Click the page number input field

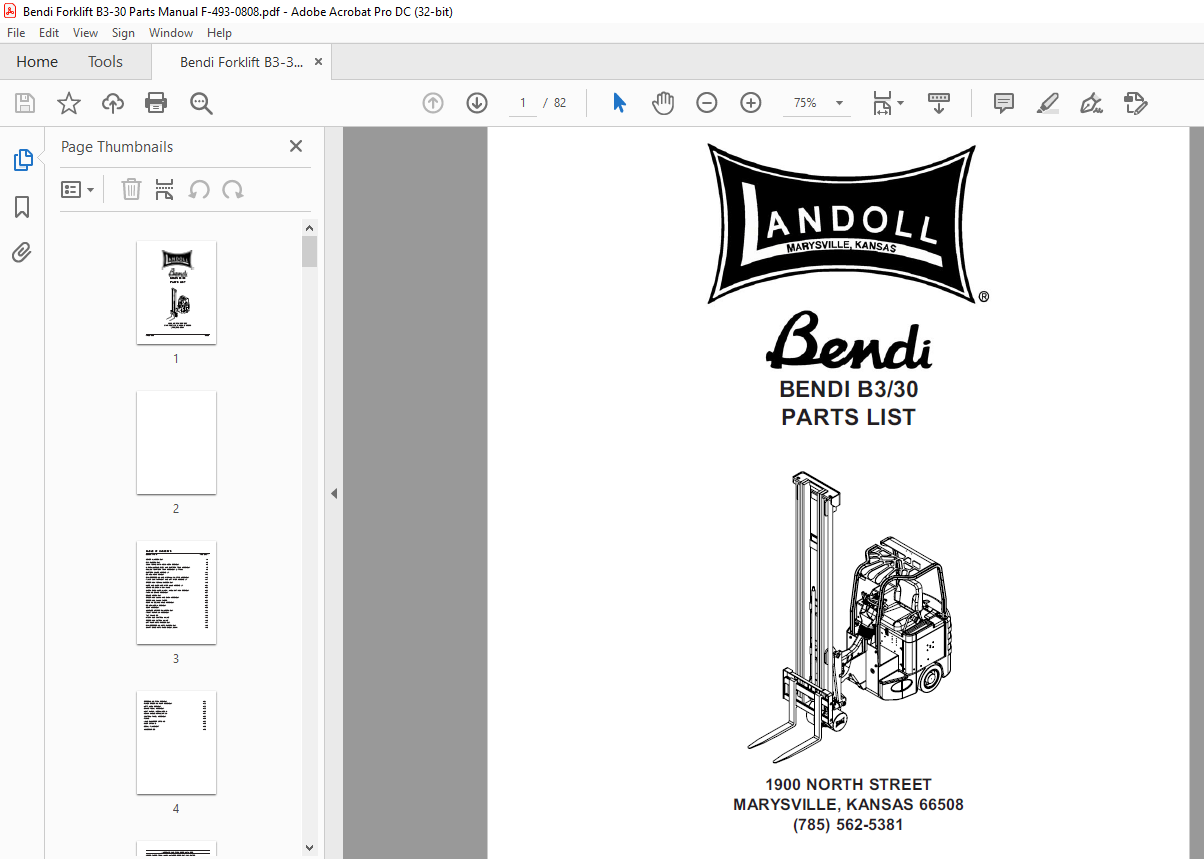pyautogui.click(x=523, y=103)
